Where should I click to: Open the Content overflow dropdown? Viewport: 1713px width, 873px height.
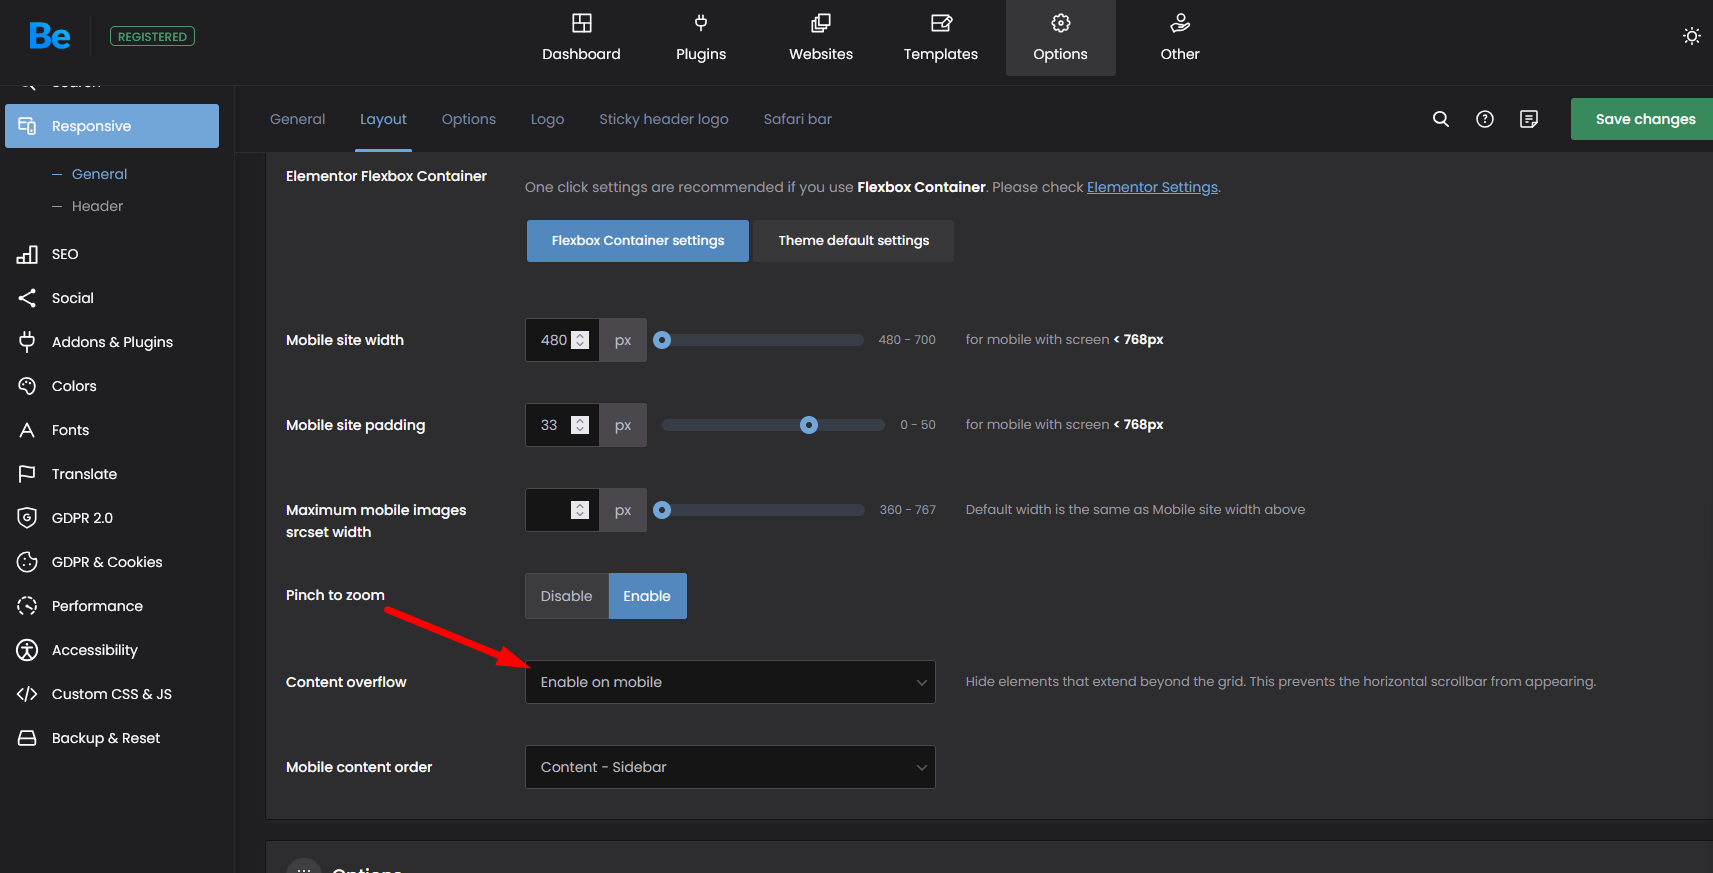[x=730, y=682]
